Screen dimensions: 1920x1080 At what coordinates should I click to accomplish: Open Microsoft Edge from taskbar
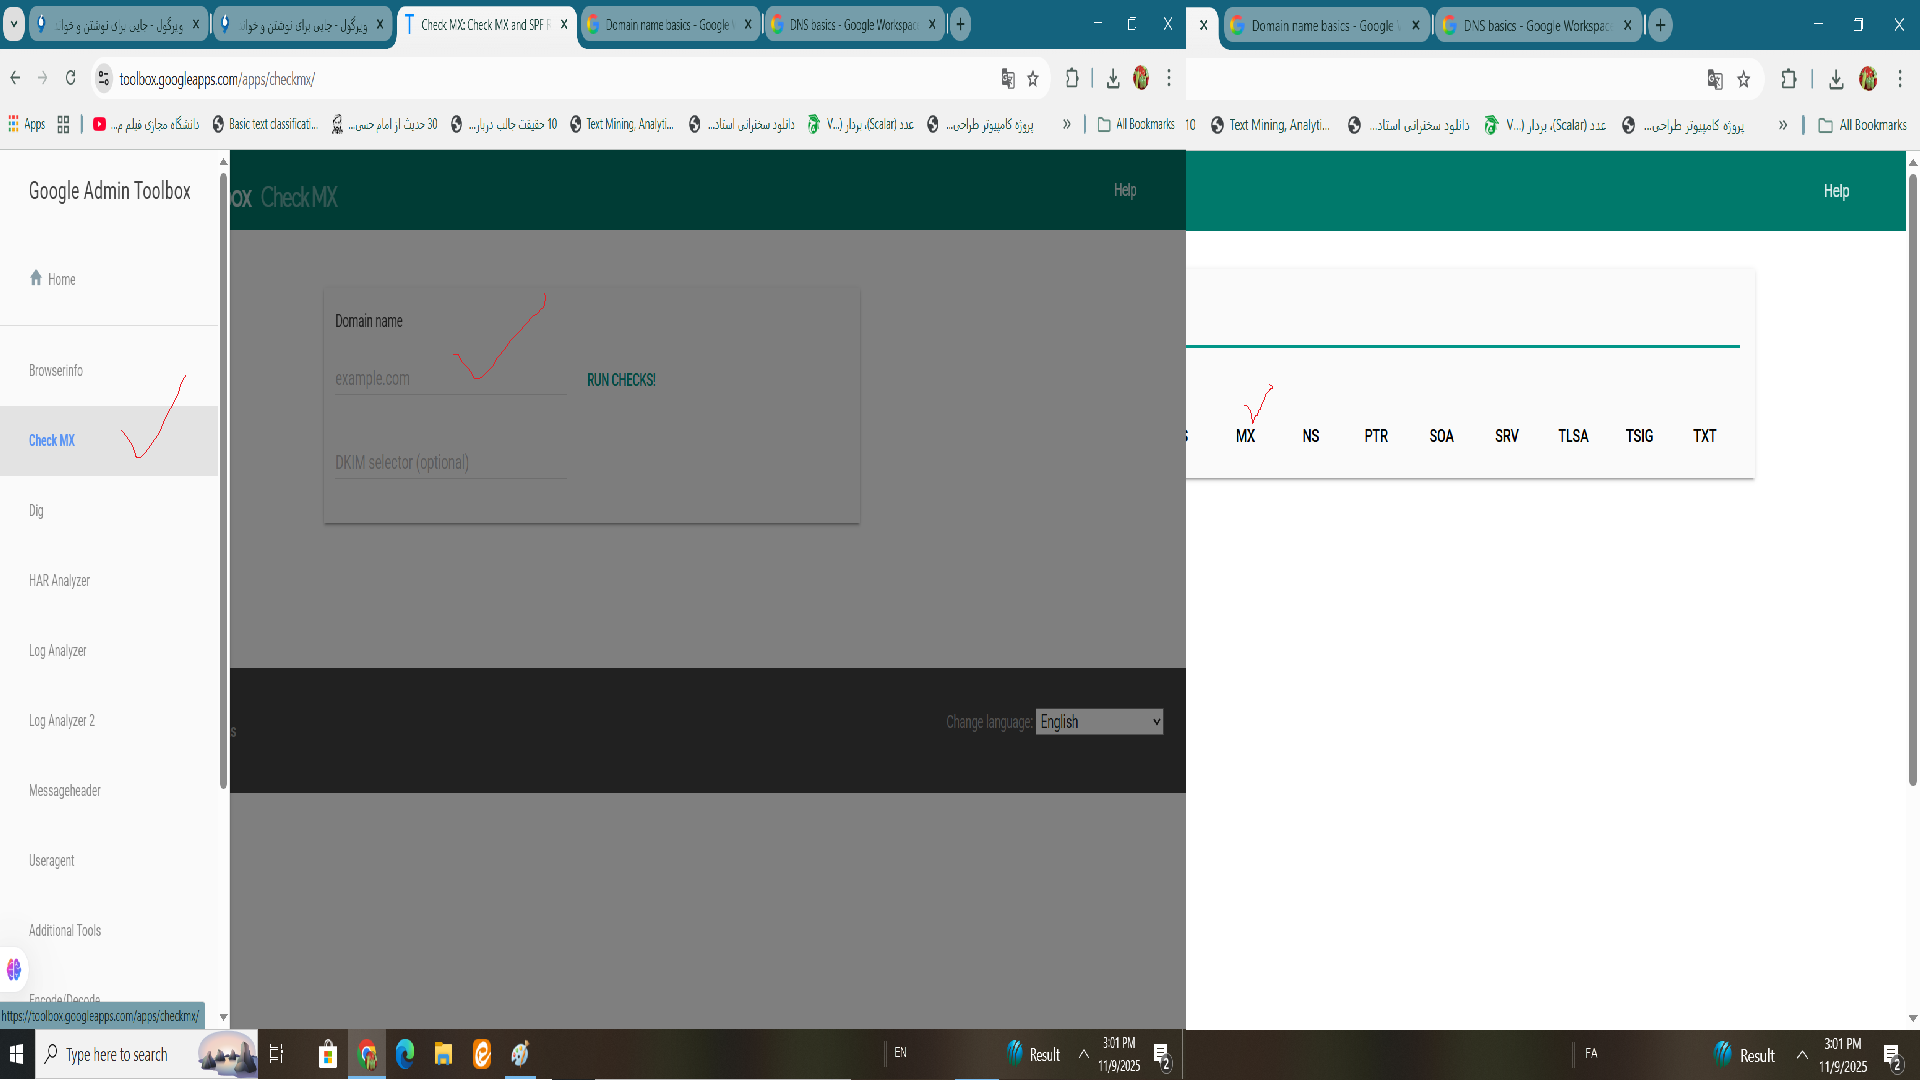tap(405, 1054)
